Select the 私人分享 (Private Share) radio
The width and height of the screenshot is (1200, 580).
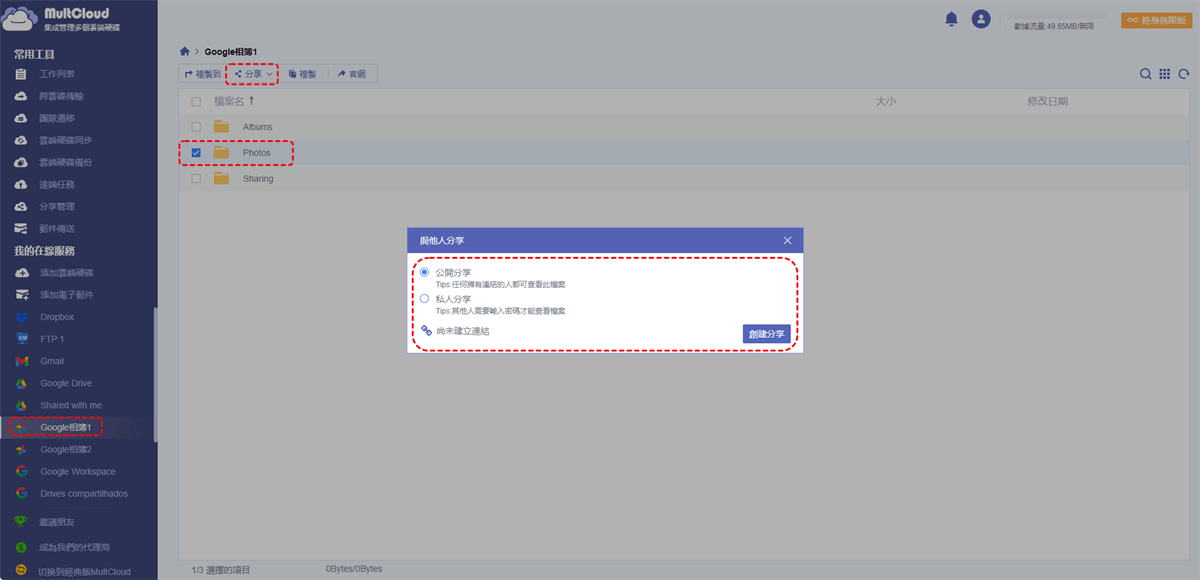[x=424, y=298]
